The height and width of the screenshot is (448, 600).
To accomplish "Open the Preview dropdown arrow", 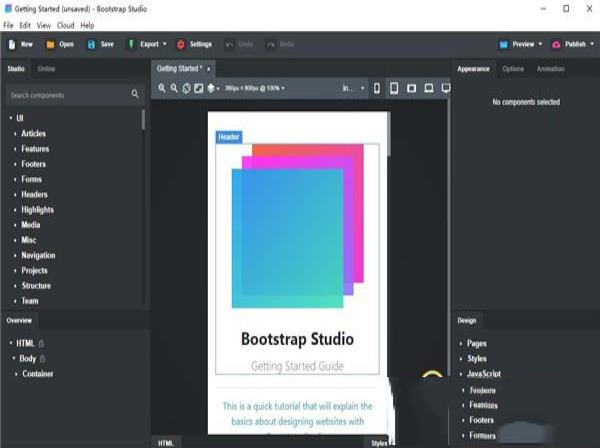I will tap(540, 44).
